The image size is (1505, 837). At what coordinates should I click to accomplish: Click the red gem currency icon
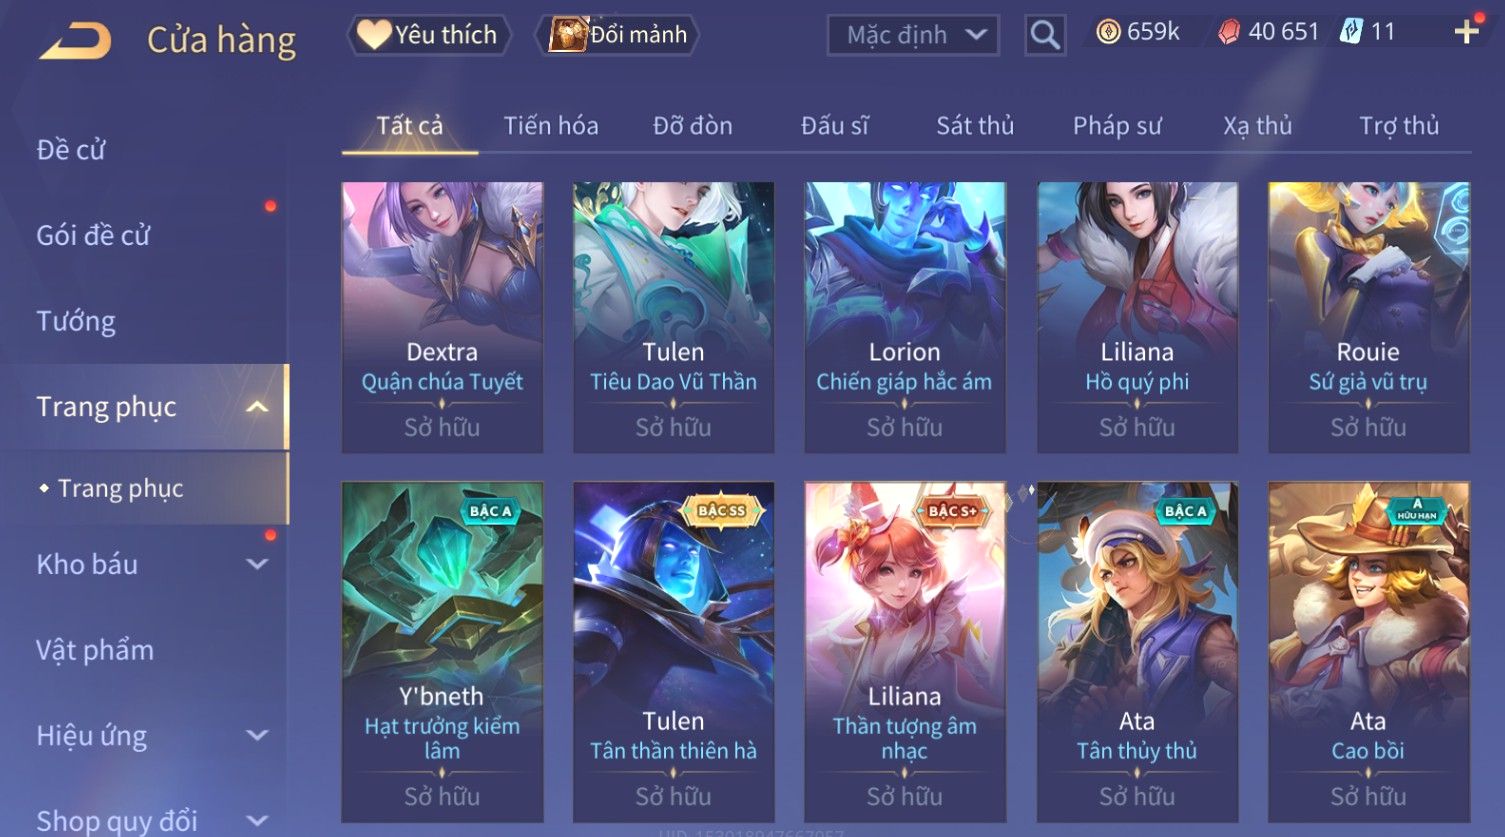(1229, 32)
